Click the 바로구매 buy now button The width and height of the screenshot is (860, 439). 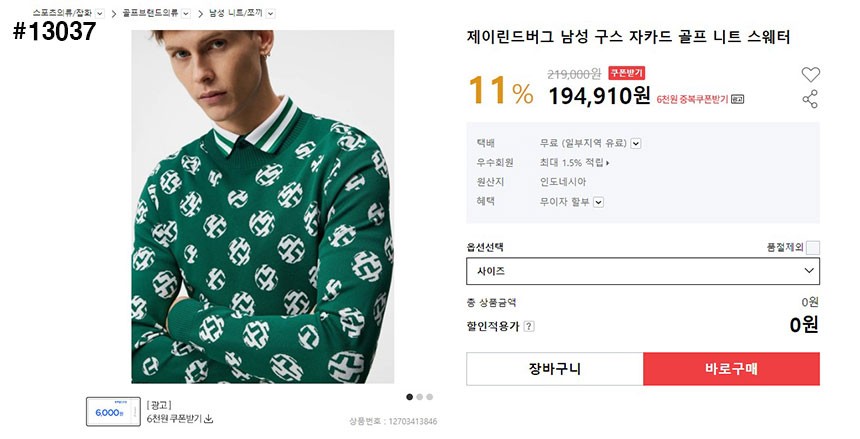[x=731, y=369]
